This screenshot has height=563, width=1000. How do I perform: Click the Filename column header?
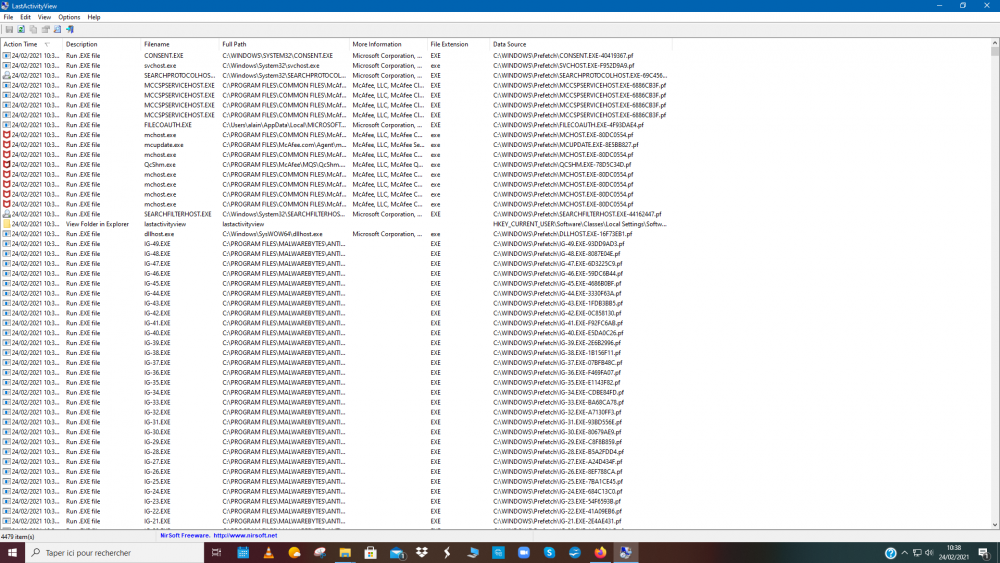point(156,44)
